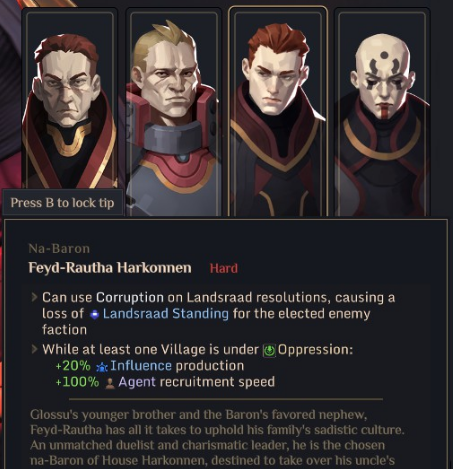Select the highlighted Feyd-Rautha portrait

click(x=278, y=112)
